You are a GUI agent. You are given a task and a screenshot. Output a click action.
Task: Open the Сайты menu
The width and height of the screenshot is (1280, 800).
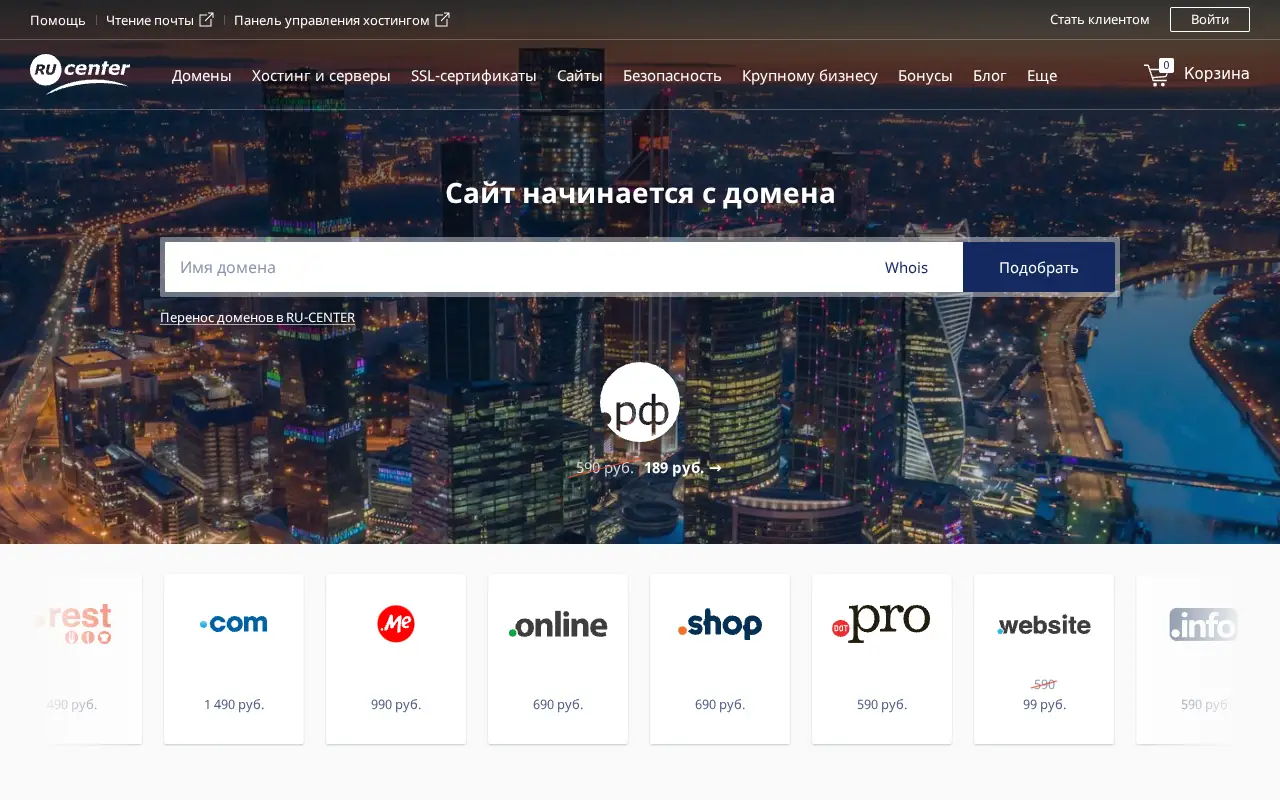click(x=580, y=75)
